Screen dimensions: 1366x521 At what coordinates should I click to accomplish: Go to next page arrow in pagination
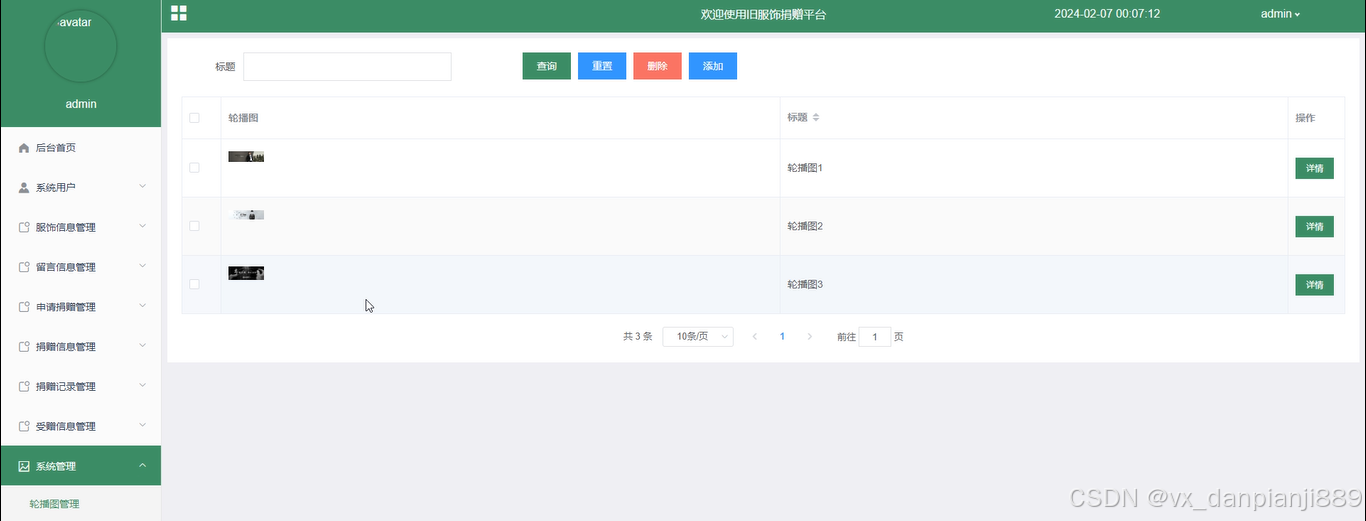tap(810, 337)
